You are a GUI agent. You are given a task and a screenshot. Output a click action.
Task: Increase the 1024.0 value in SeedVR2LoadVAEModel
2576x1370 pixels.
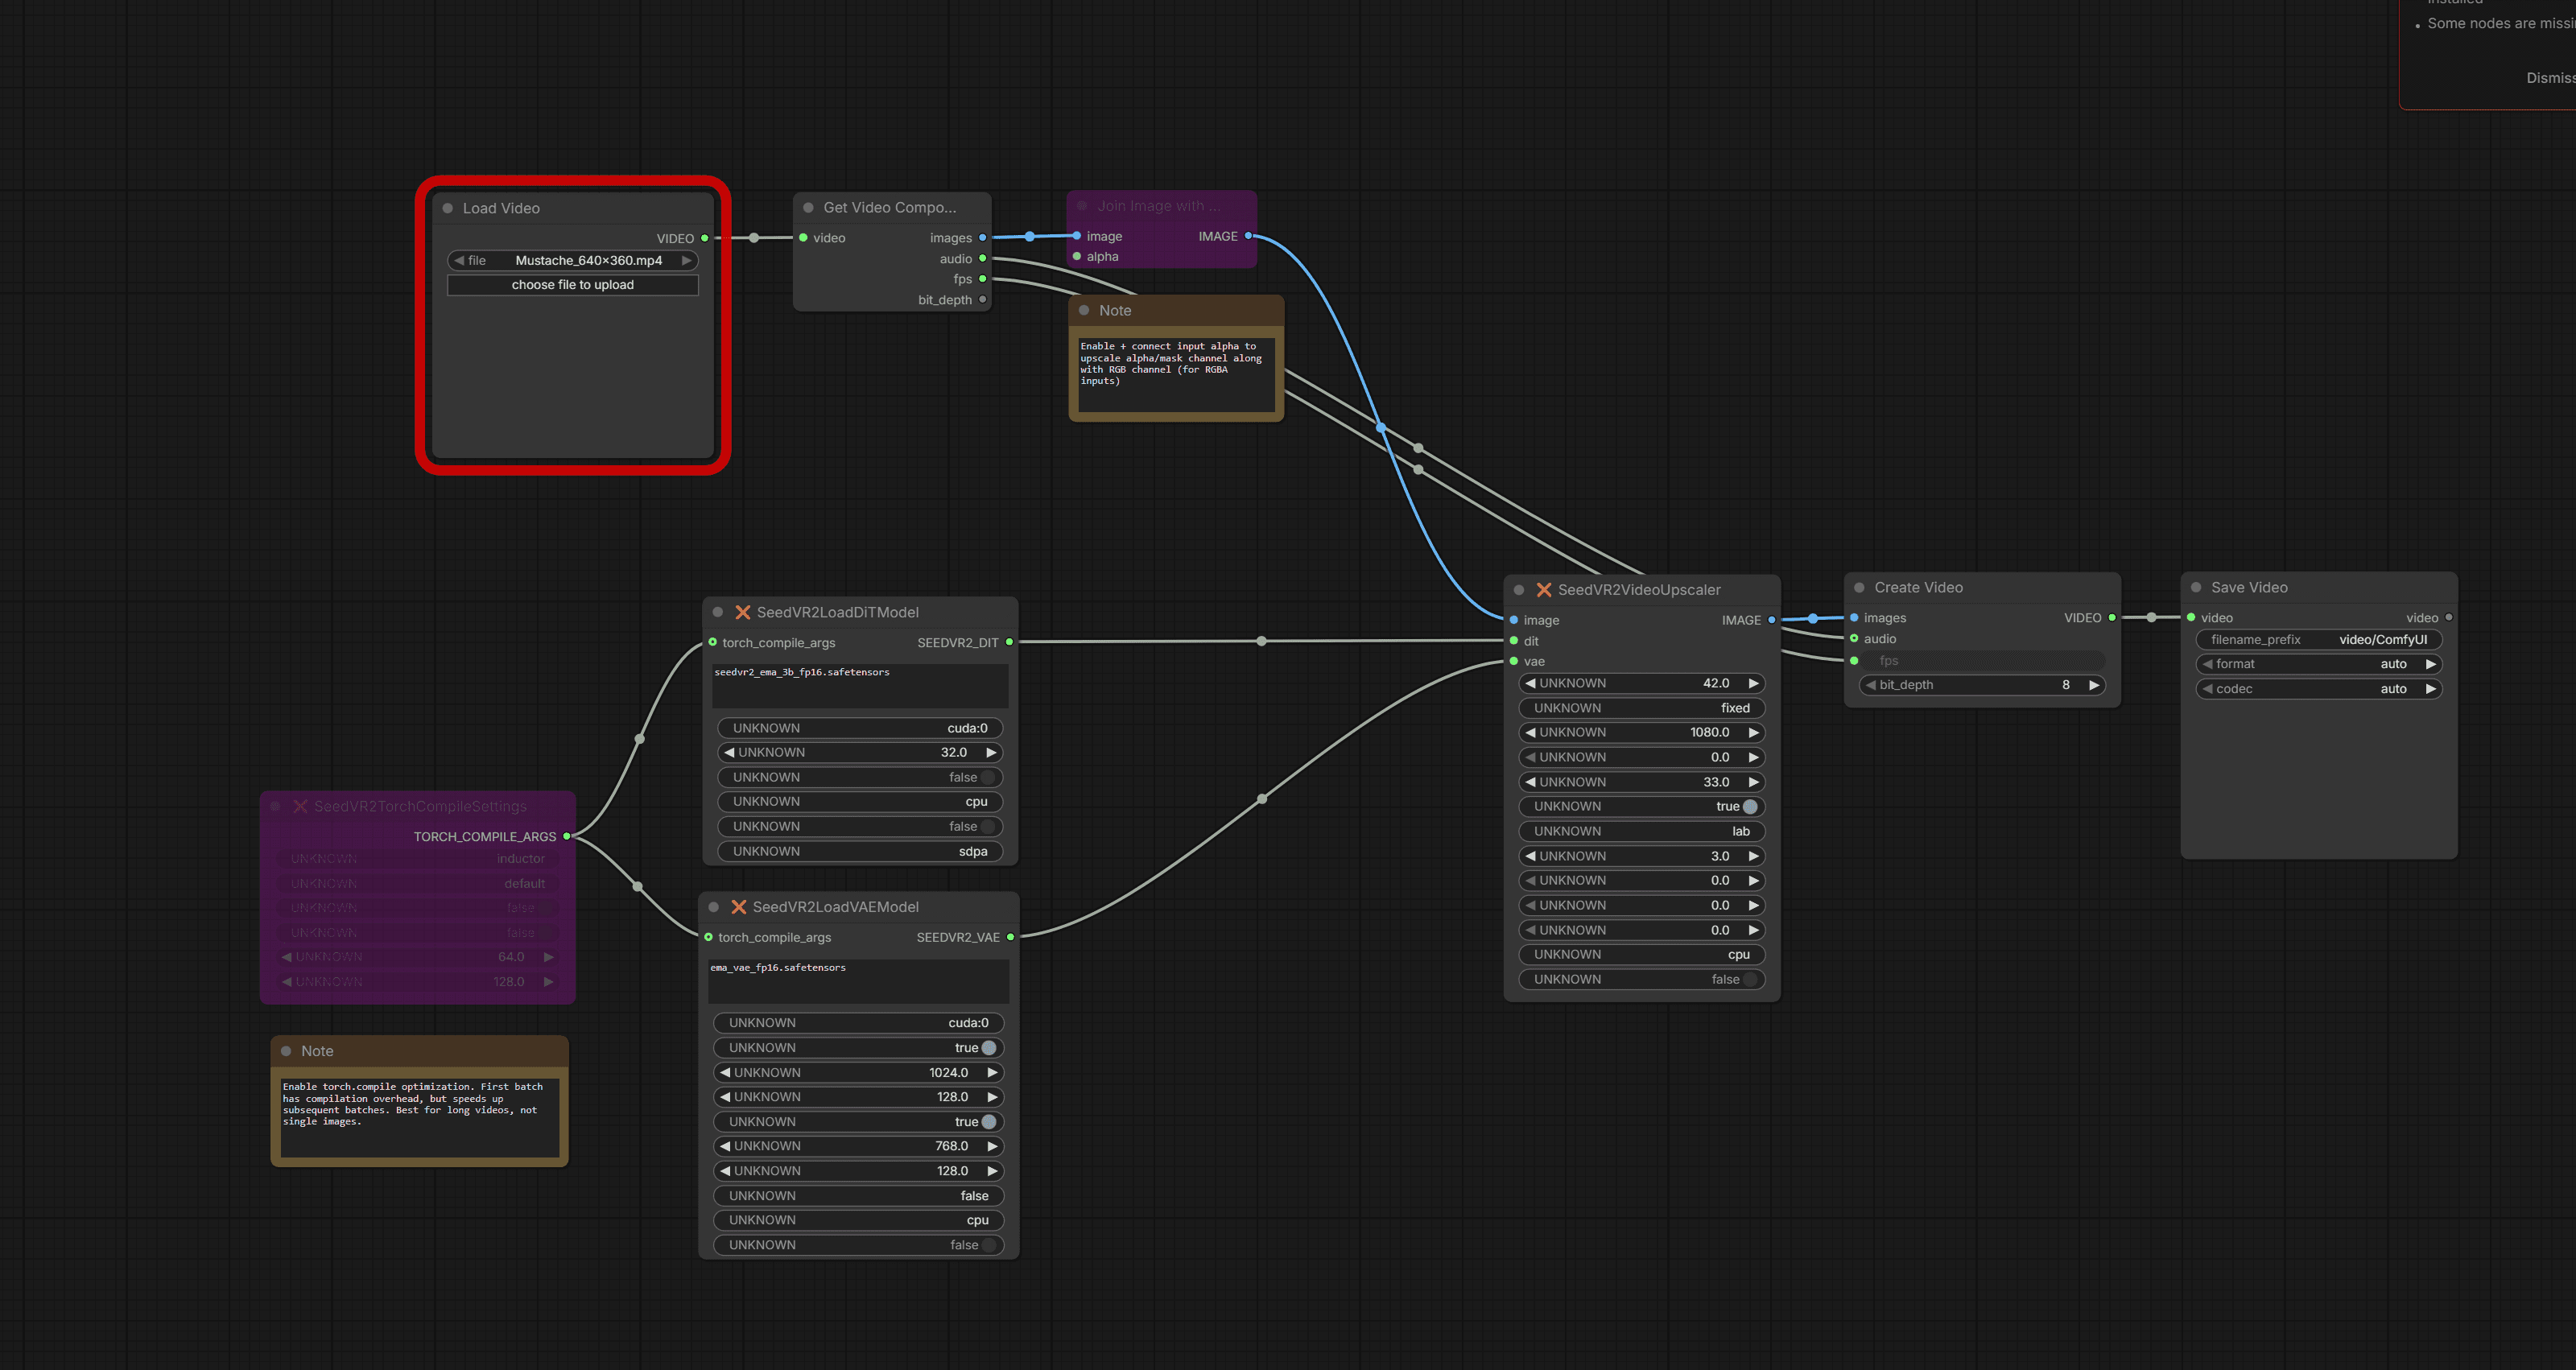click(992, 1073)
